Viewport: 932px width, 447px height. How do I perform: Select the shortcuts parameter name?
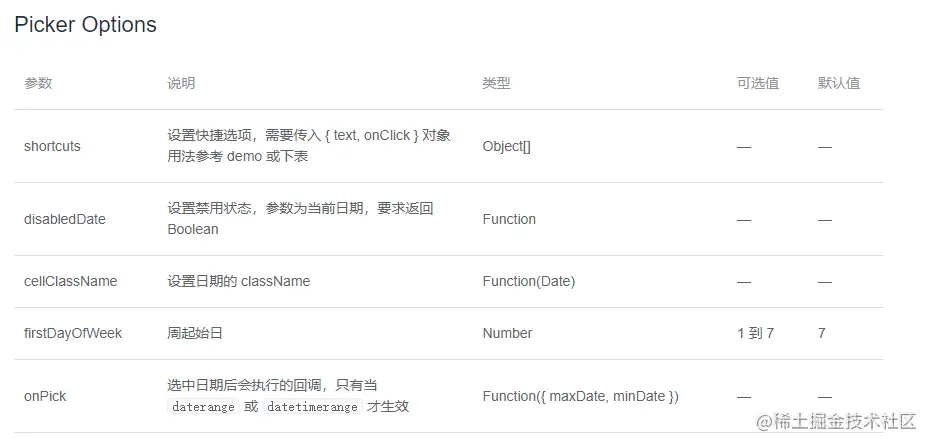pyautogui.click(x=52, y=146)
